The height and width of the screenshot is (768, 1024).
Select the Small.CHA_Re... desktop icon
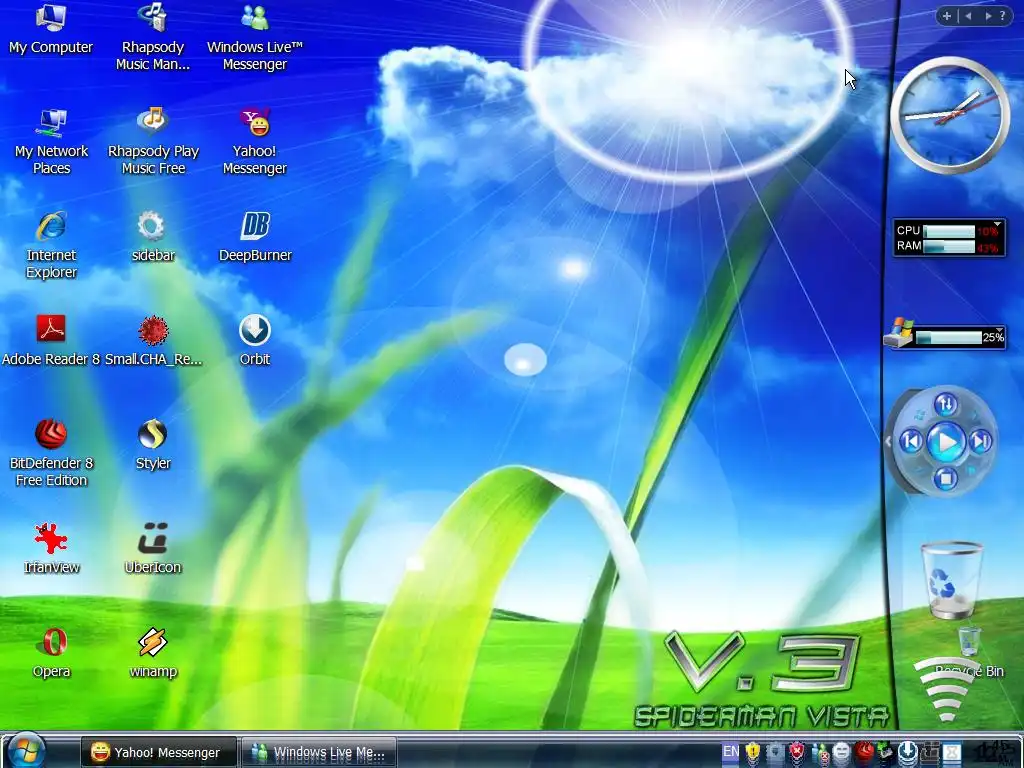[153, 340]
